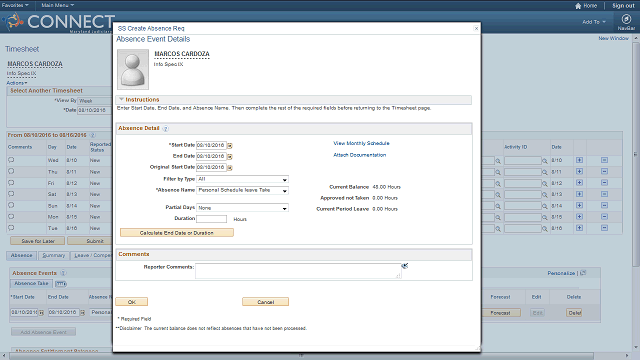Expand Actions menu under employee name
Viewport: 640px width, 360px height.
pos(17,83)
